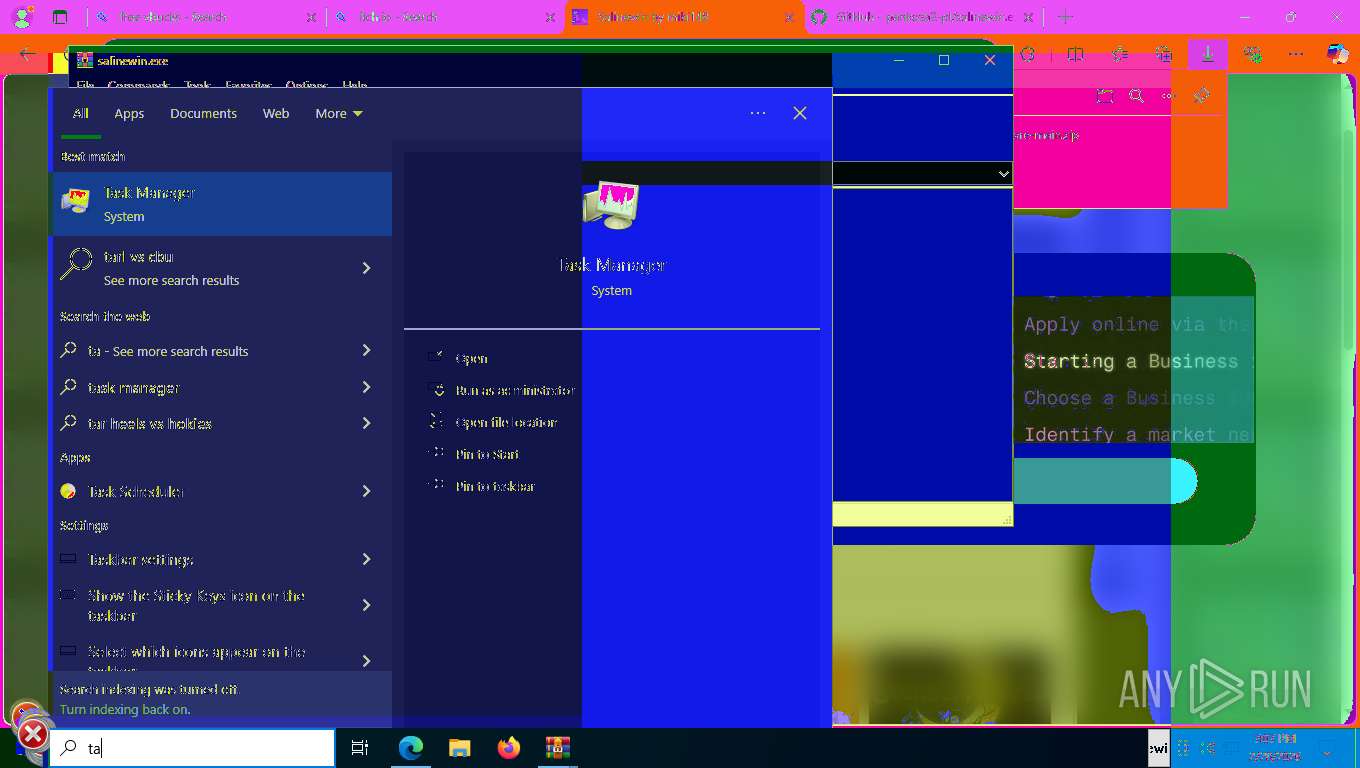Viewport: 1360px width, 768px height.
Task: Switch to the GitHub browser tab
Action: point(922,17)
